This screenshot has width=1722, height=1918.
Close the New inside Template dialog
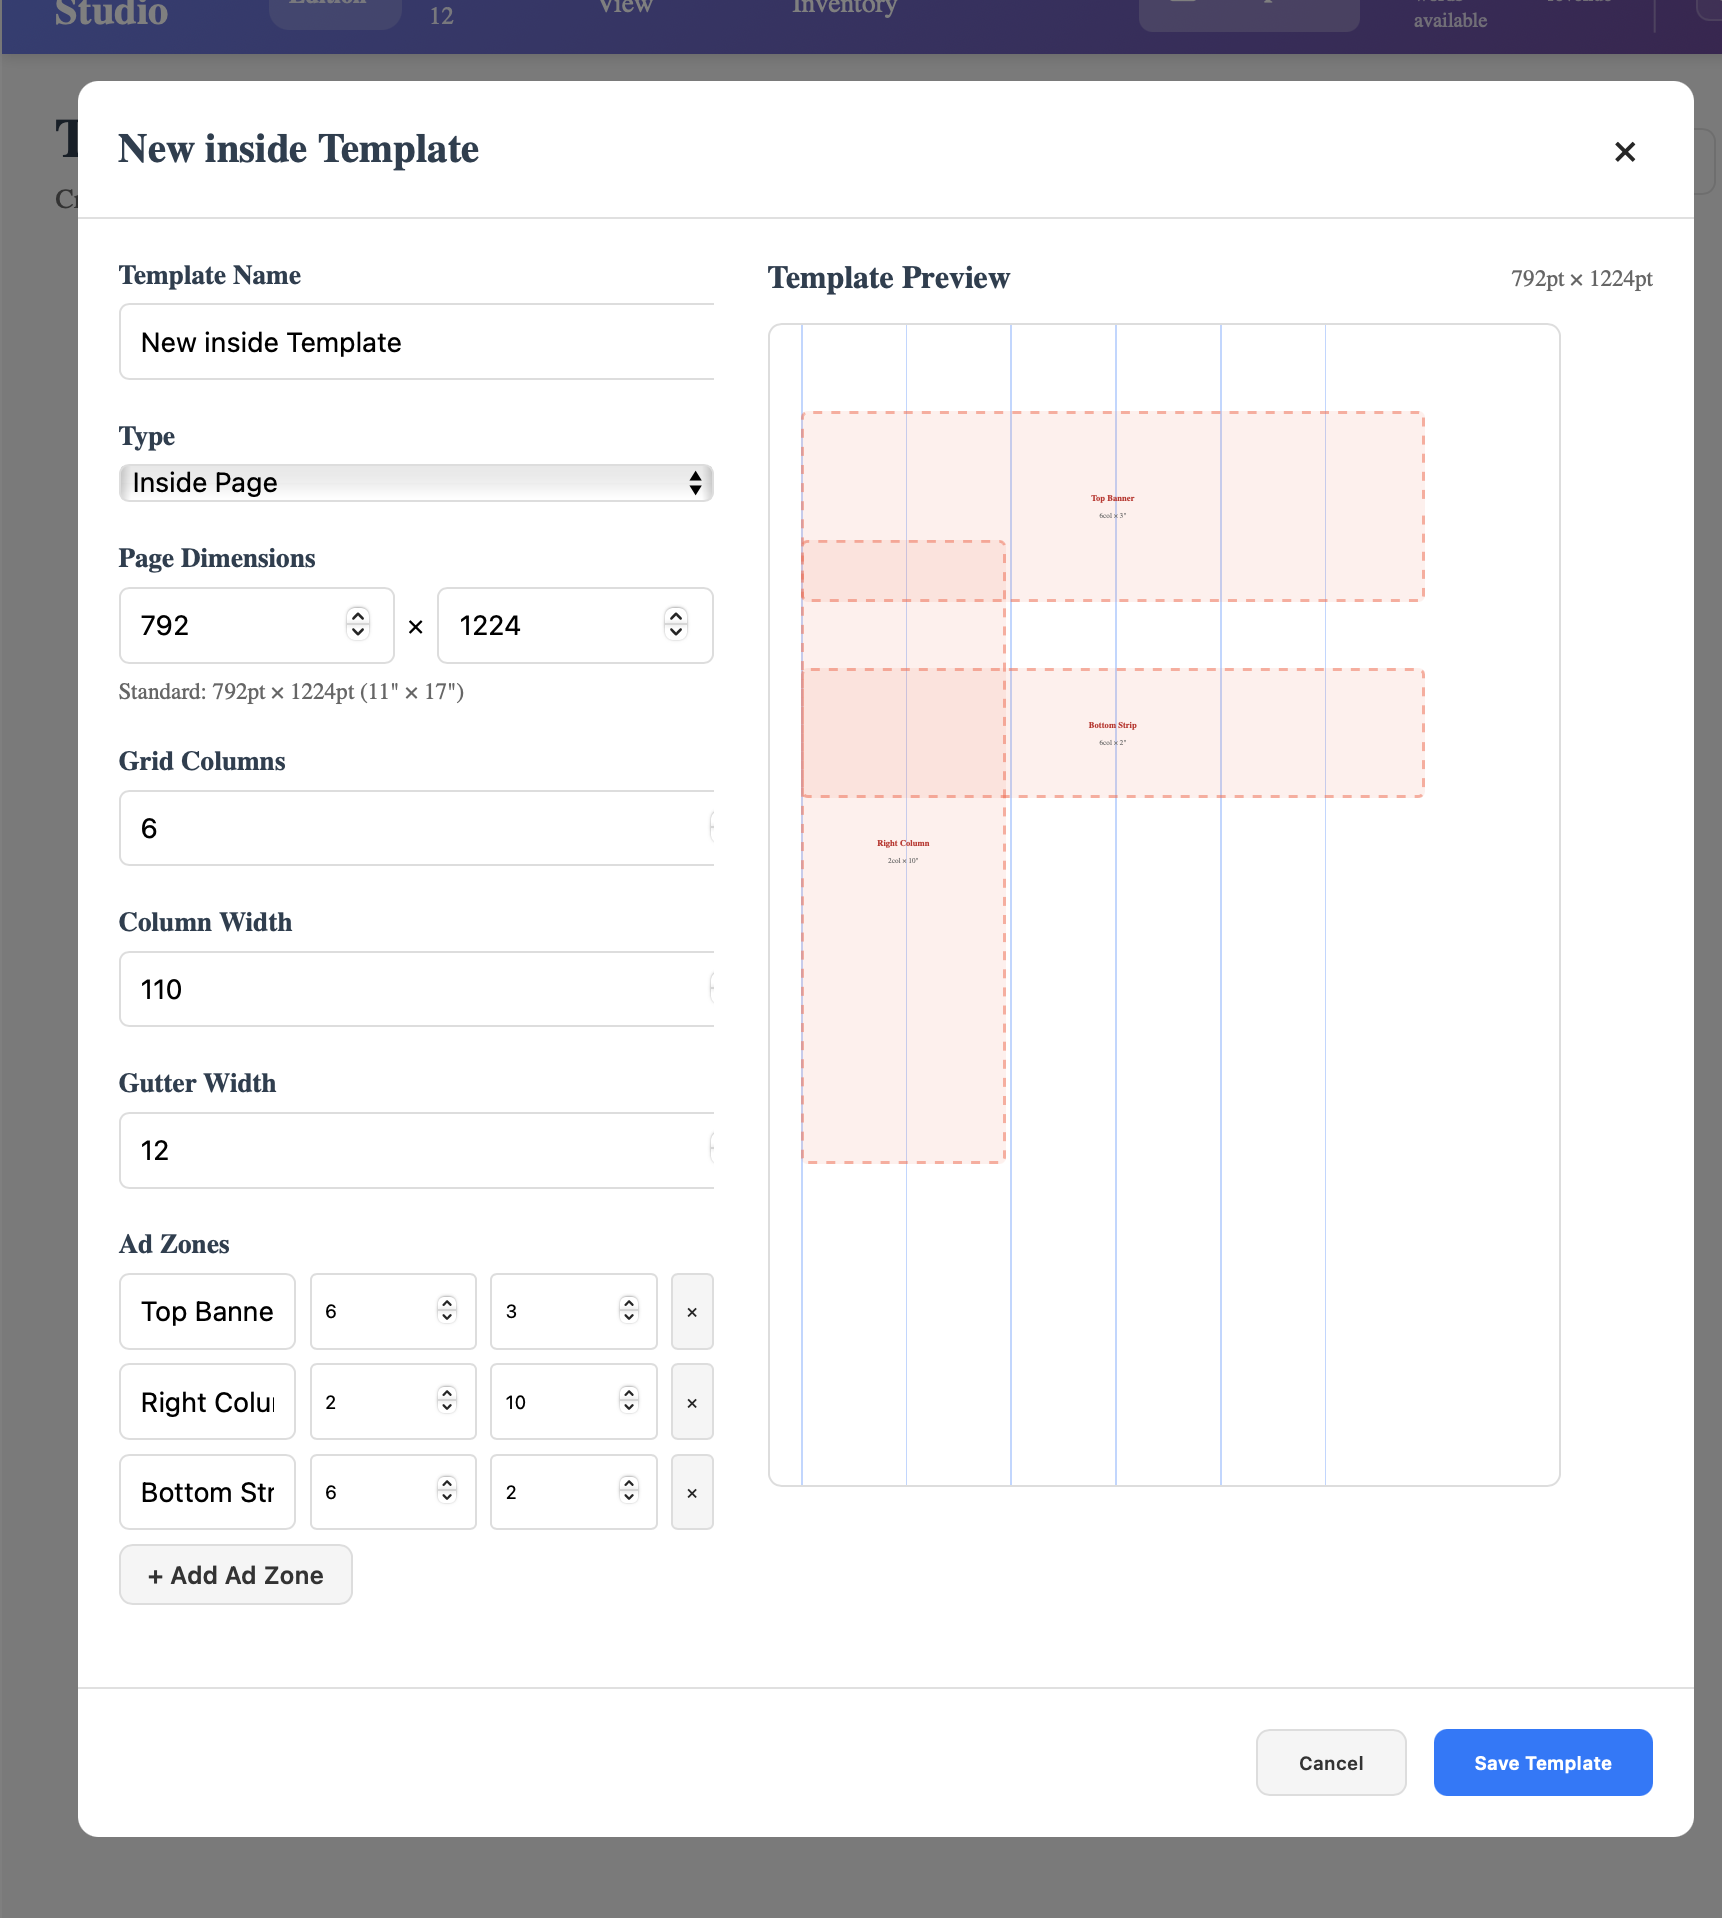[1625, 152]
